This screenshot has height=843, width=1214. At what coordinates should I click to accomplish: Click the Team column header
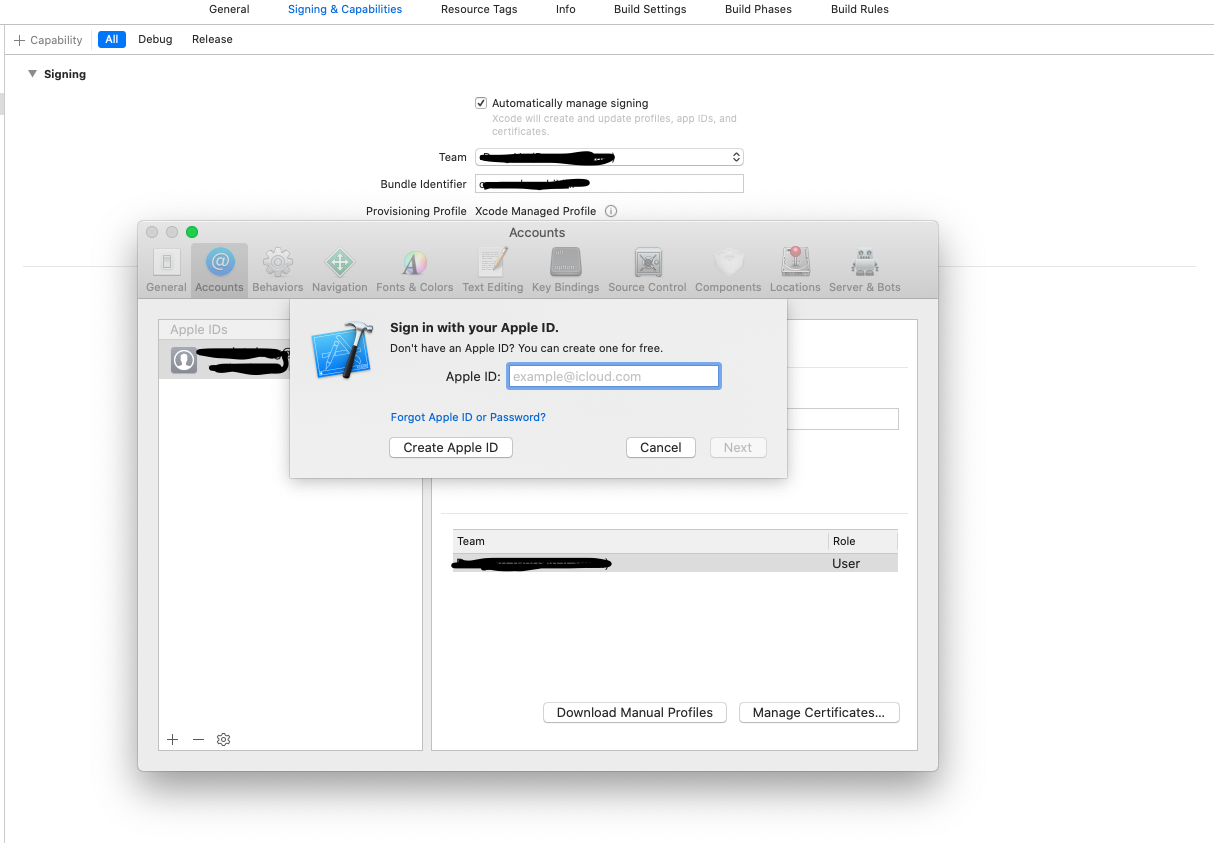[x=640, y=541]
